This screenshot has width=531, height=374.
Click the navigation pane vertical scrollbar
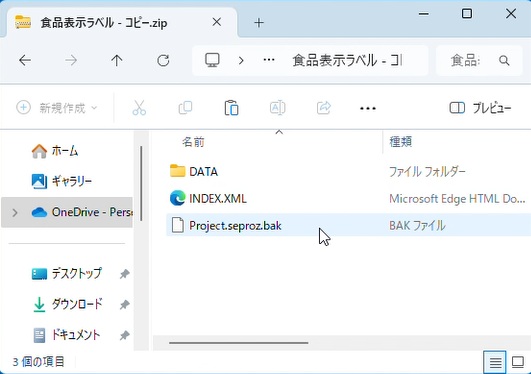[x=141, y=183]
